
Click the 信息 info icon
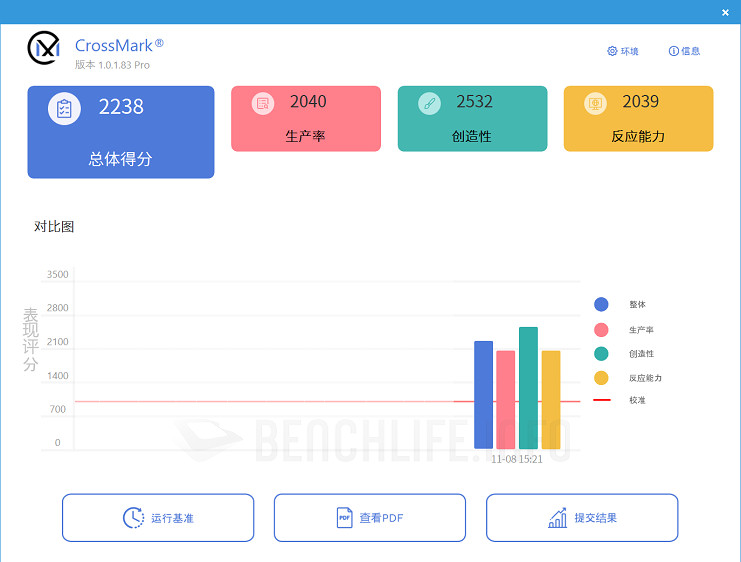click(673, 51)
